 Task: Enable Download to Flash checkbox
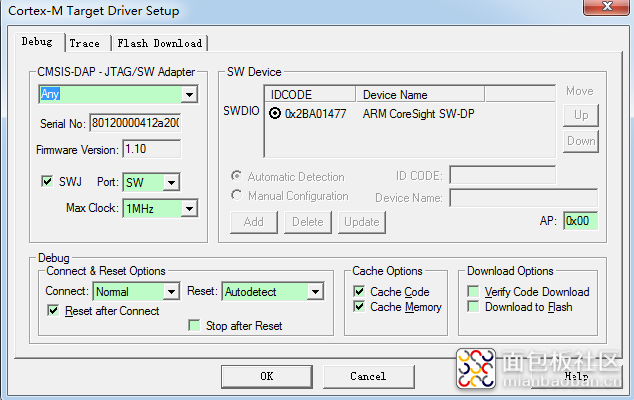point(473,307)
